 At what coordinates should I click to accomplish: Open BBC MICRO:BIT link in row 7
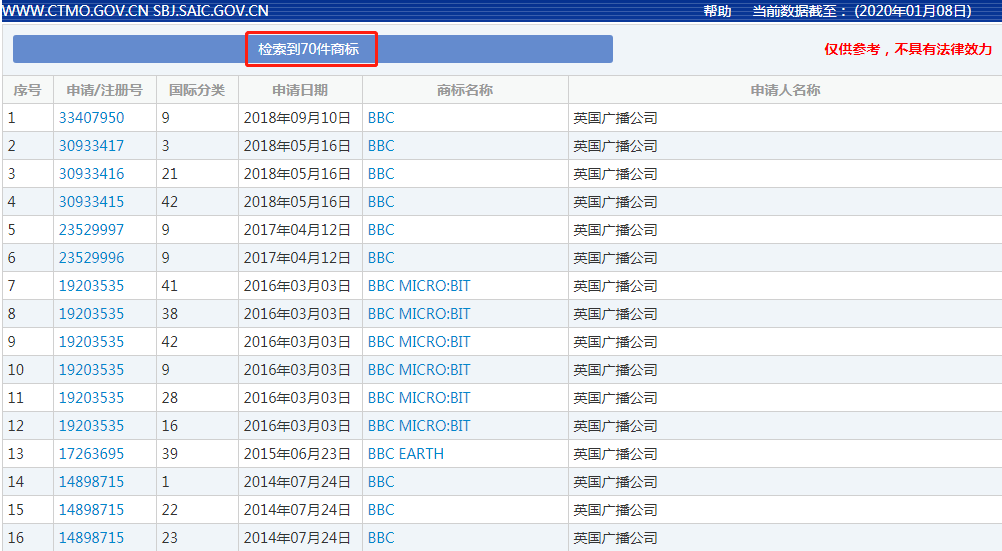(419, 286)
